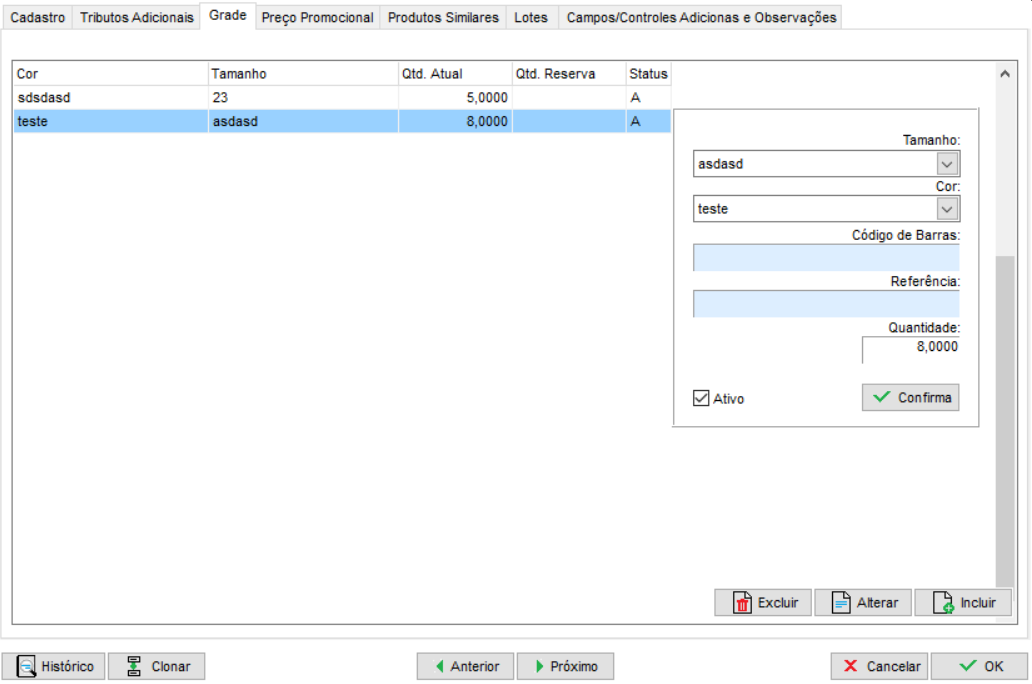
Task: Go to the Preço Promocional tab
Action: tap(317, 18)
